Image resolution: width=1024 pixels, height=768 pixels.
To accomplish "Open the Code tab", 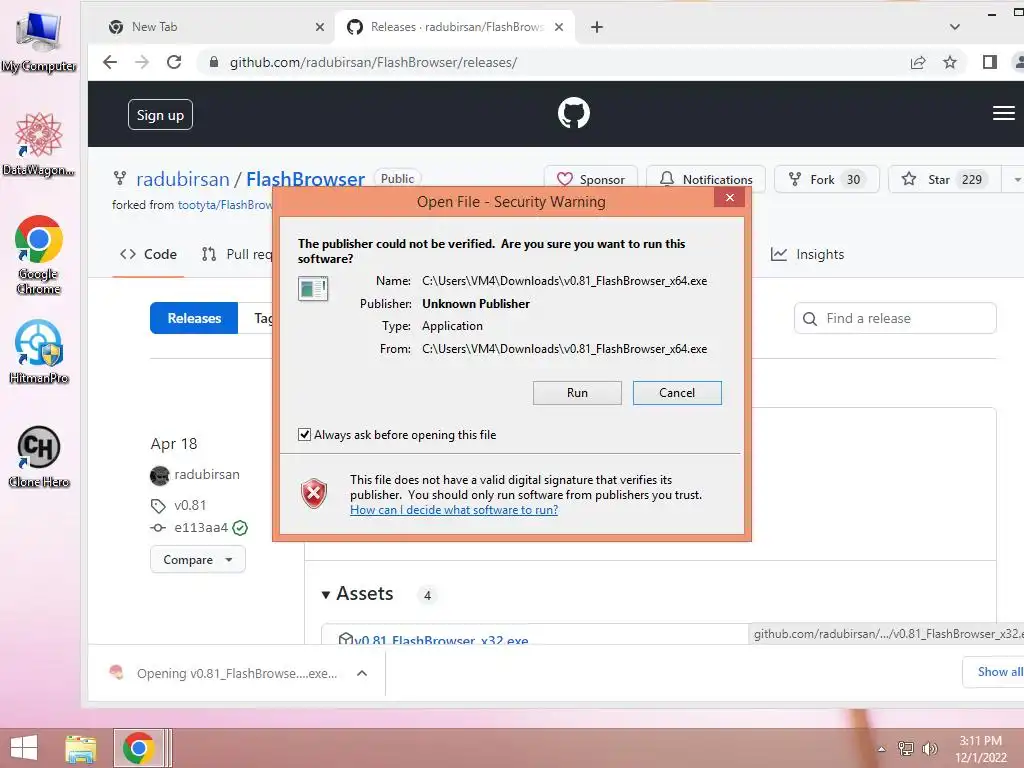I will pos(148,254).
